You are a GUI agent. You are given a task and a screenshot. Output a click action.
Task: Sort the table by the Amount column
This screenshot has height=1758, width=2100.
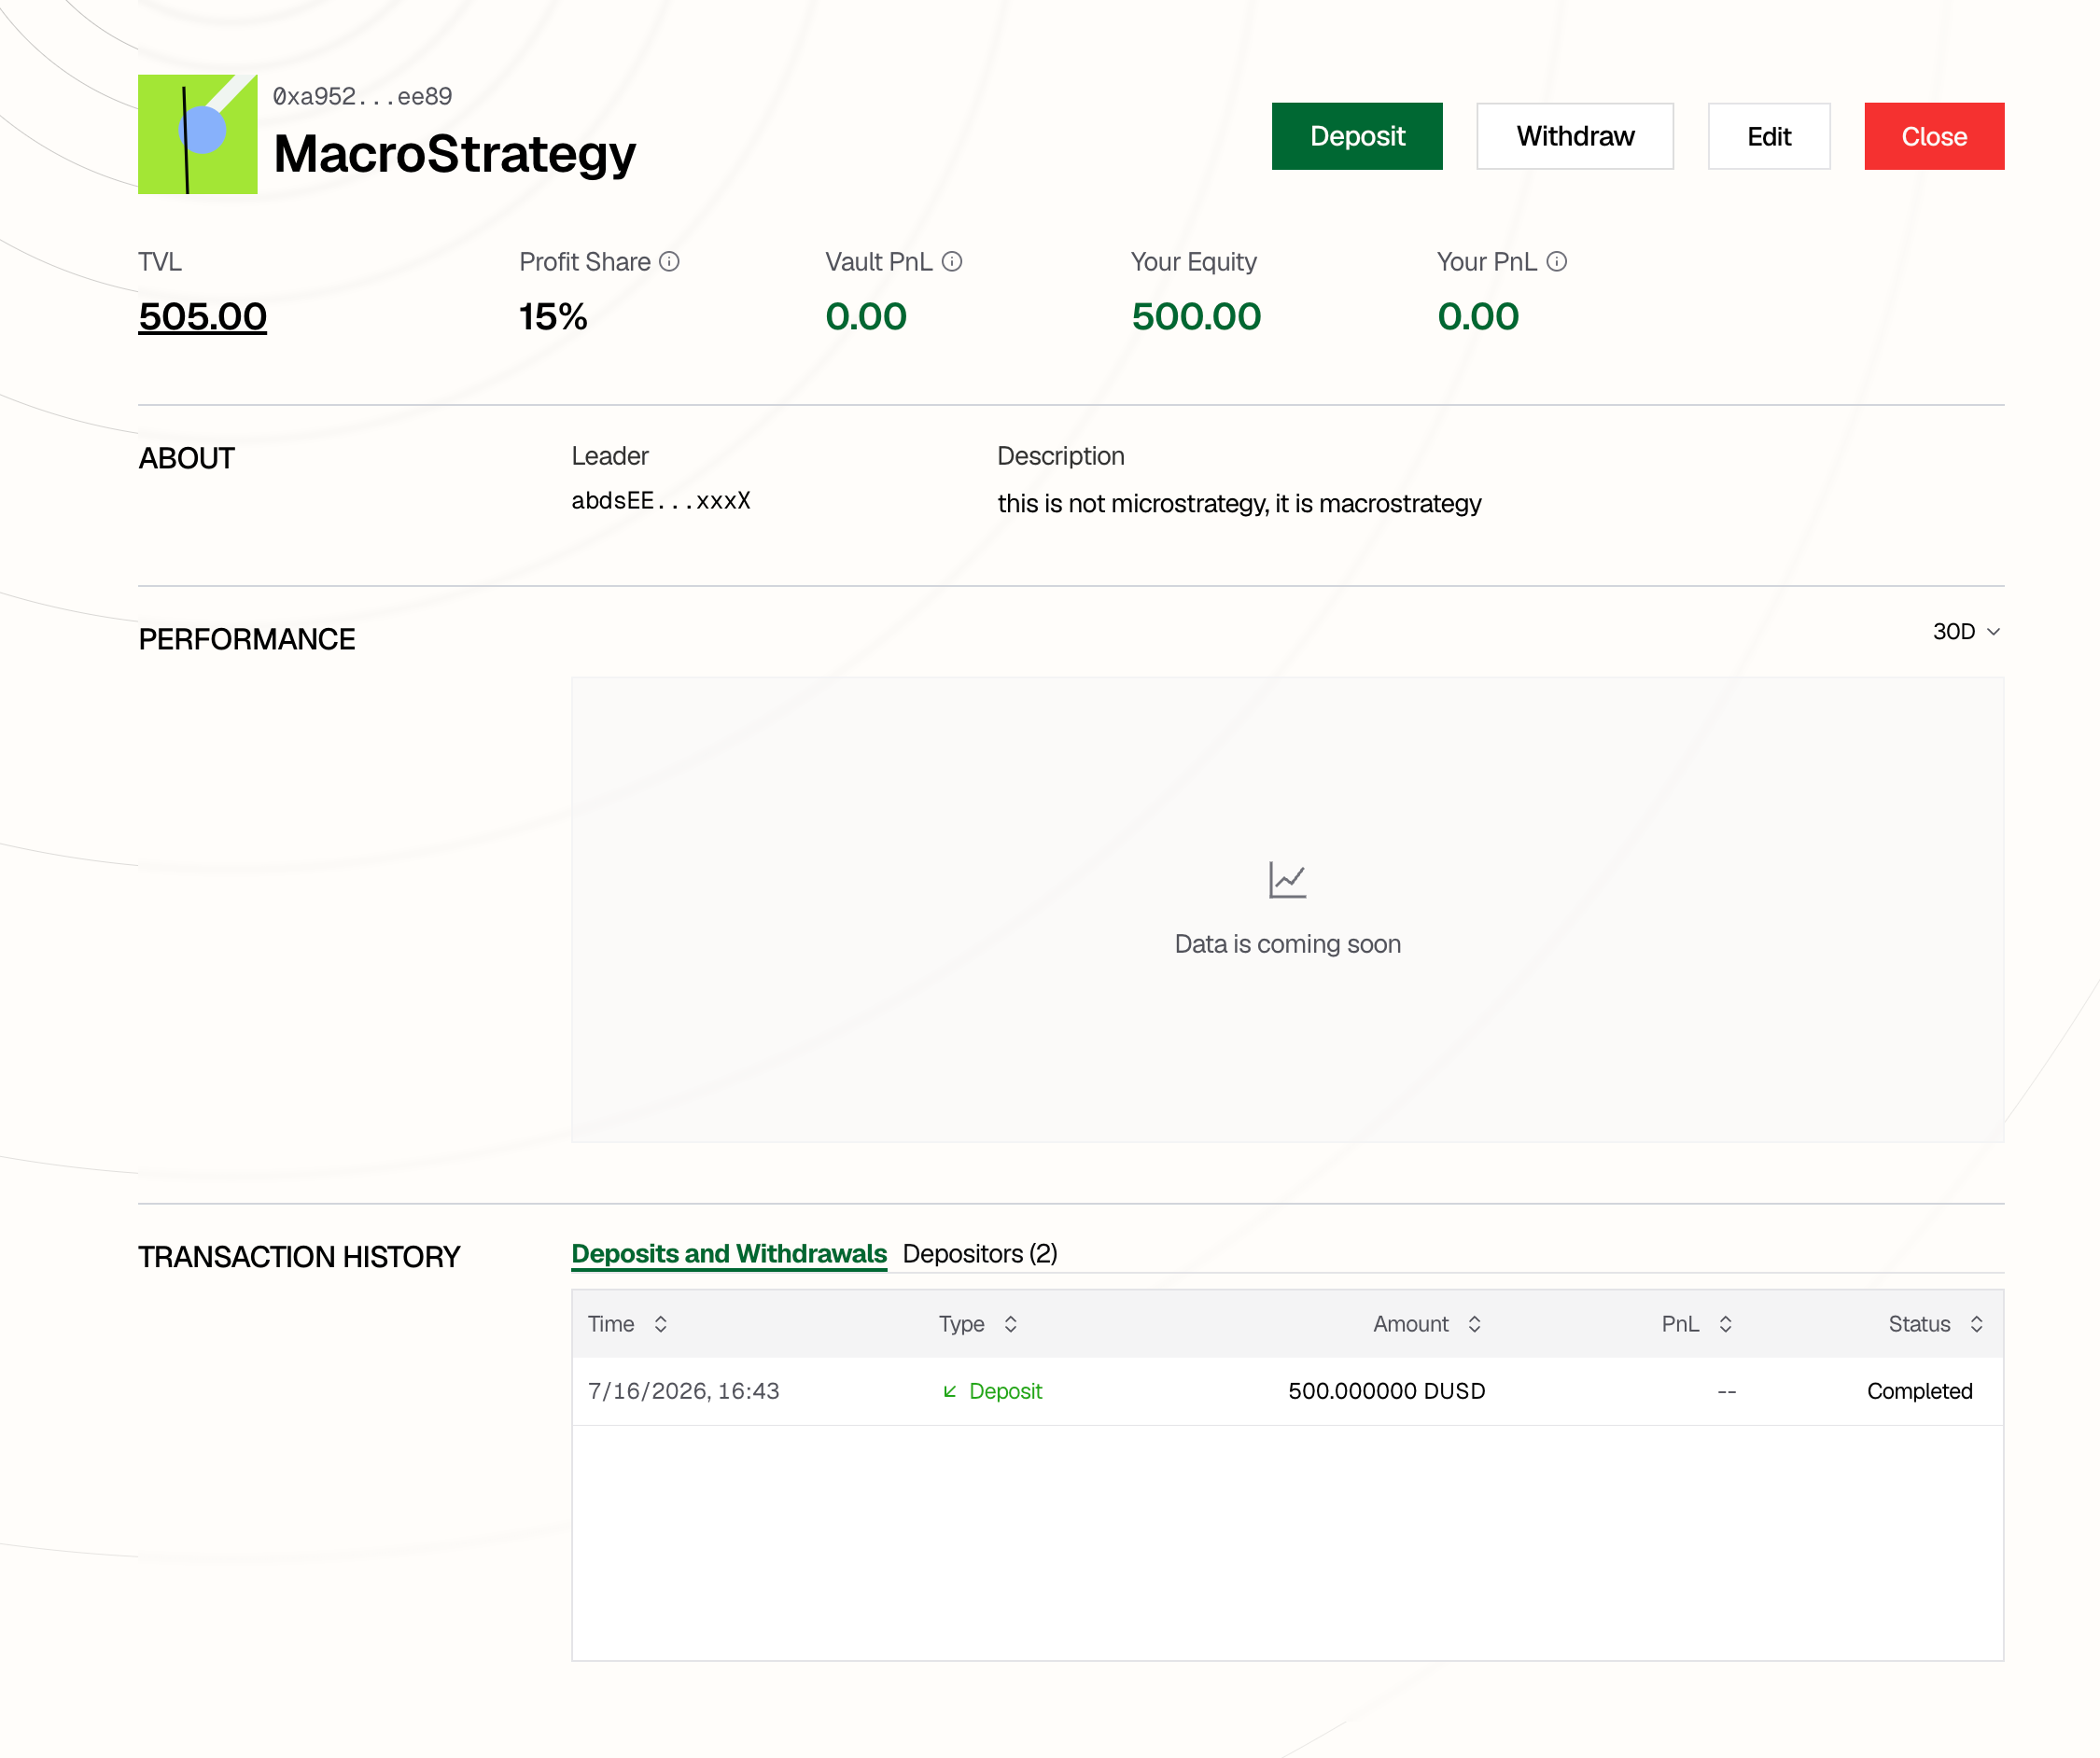tap(1474, 1324)
